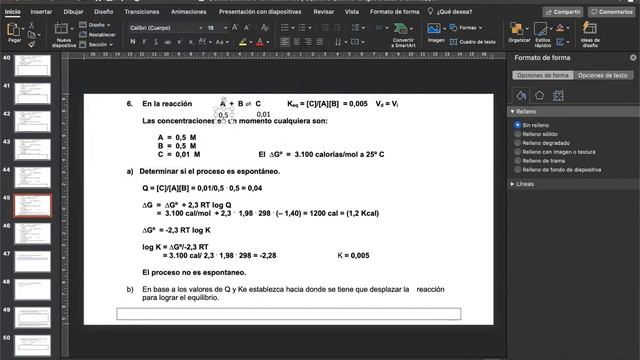The height and width of the screenshot is (360, 640).
Task: Click the Pegar paste icon
Action: (14, 30)
